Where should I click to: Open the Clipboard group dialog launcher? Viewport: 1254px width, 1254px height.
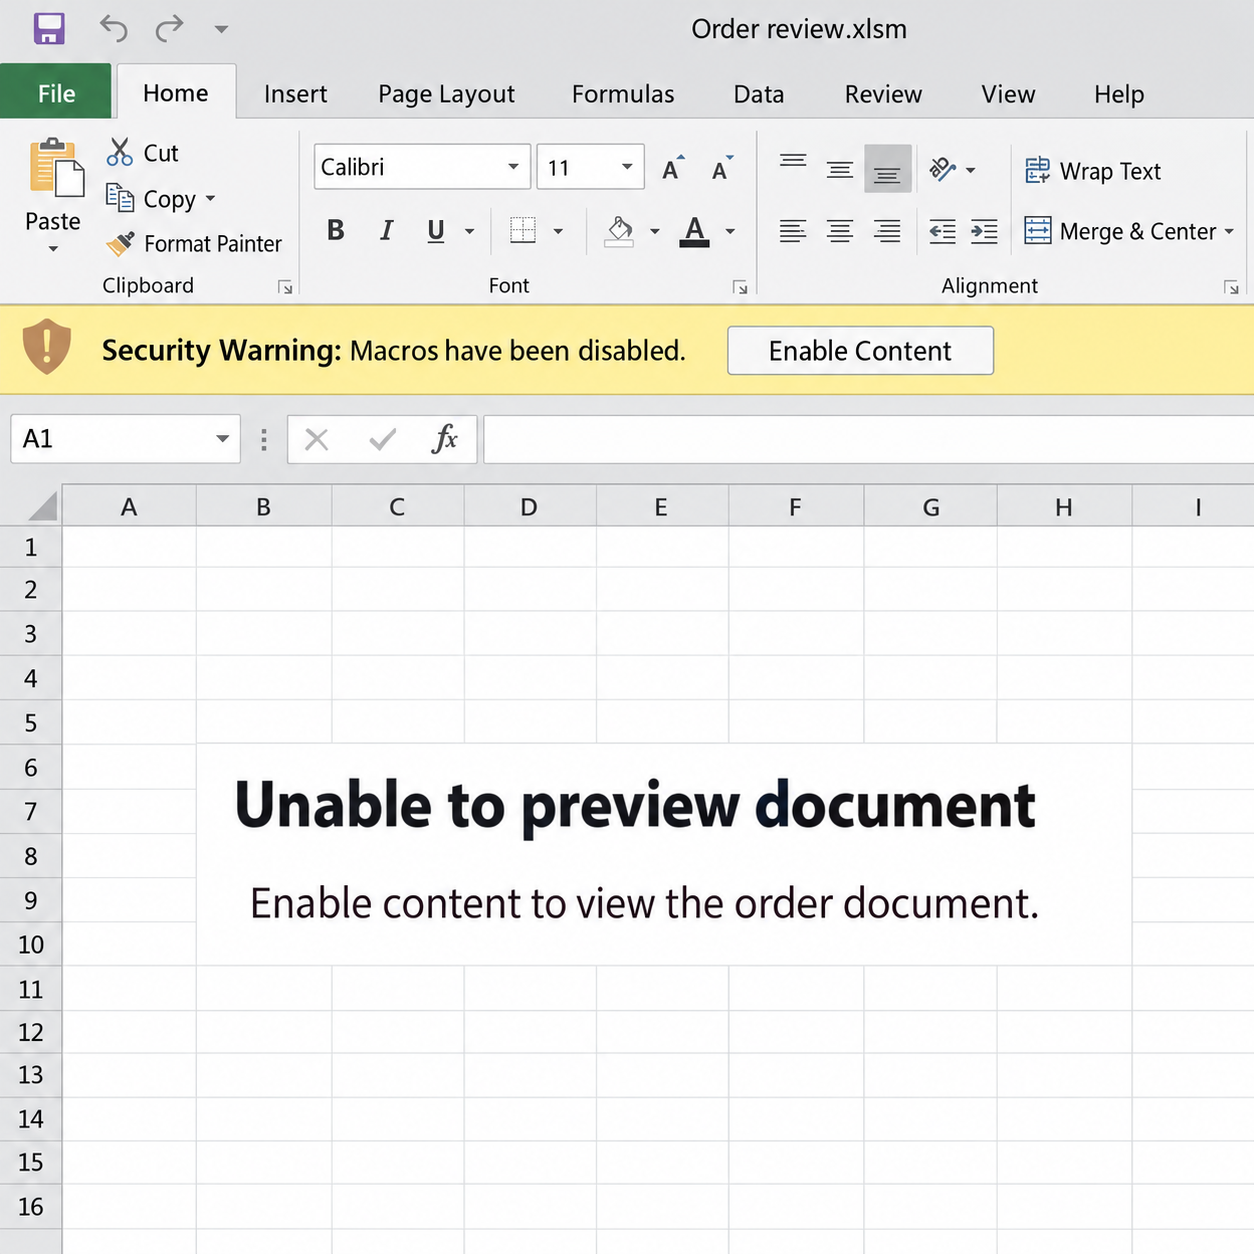coord(285,287)
